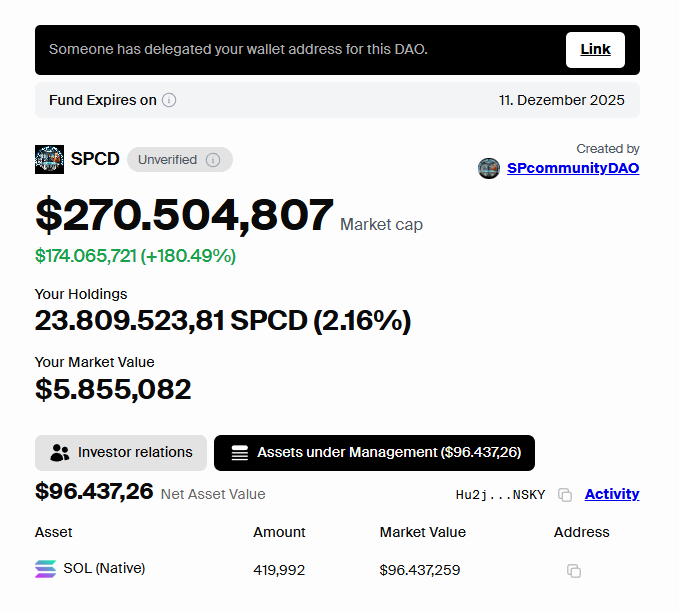The image size is (679, 611).
Task: Click the Hu2j...NSKY address text
Action: pyautogui.click(x=500, y=495)
